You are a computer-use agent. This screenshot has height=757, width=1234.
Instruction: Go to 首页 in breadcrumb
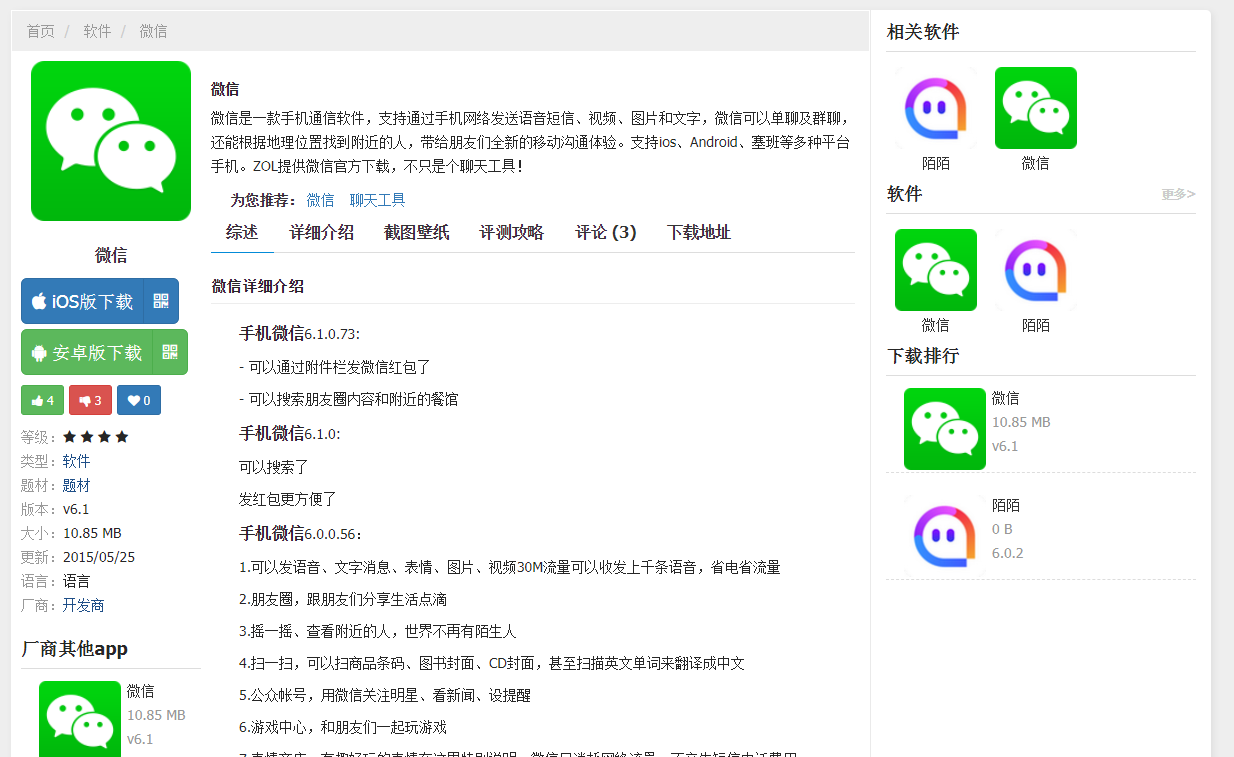[41, 31]
